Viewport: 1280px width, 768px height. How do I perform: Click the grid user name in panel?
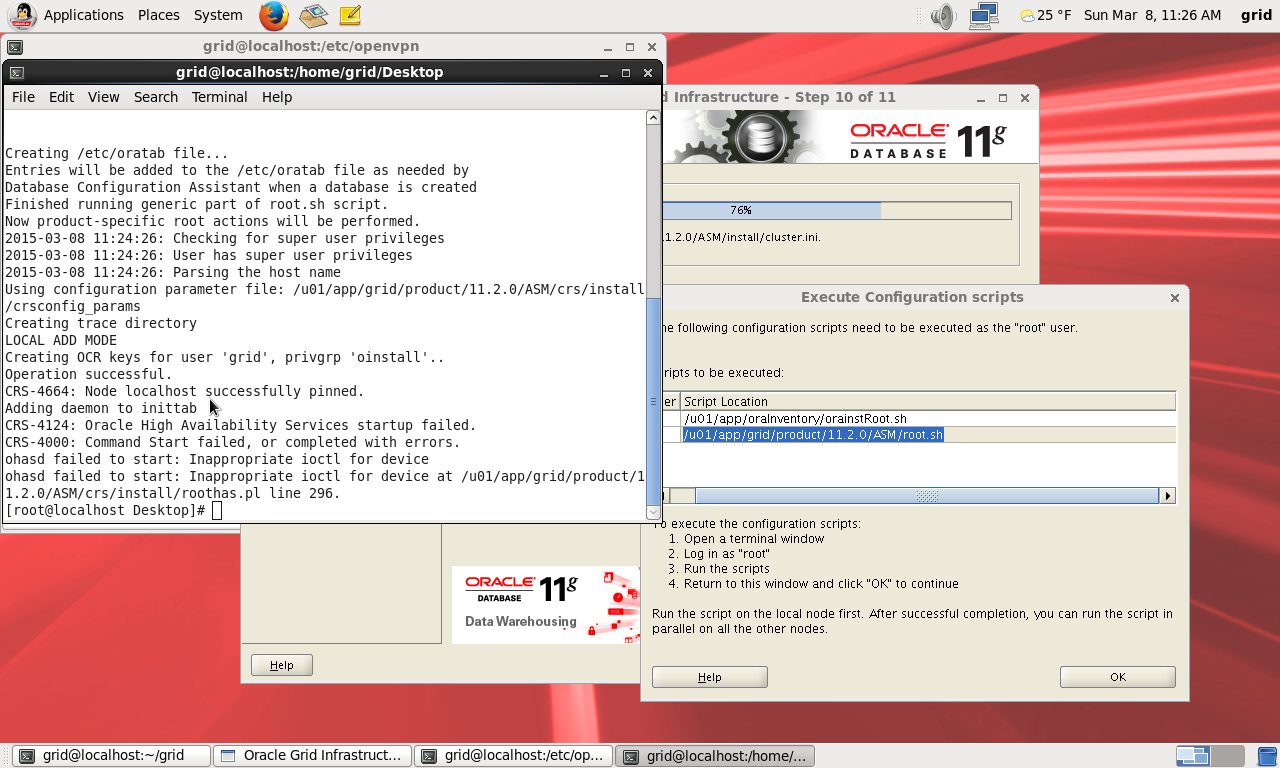point(1256,15)
